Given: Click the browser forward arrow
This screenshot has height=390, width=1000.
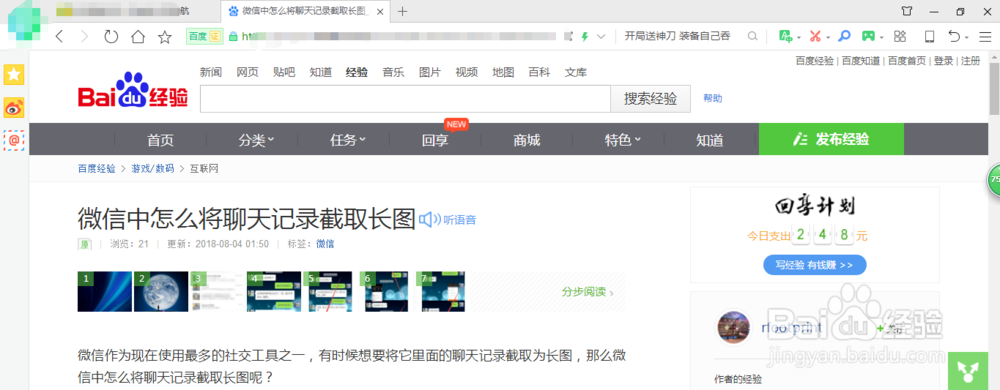Looking at the screenshot, I should click(x=84, y=37).
